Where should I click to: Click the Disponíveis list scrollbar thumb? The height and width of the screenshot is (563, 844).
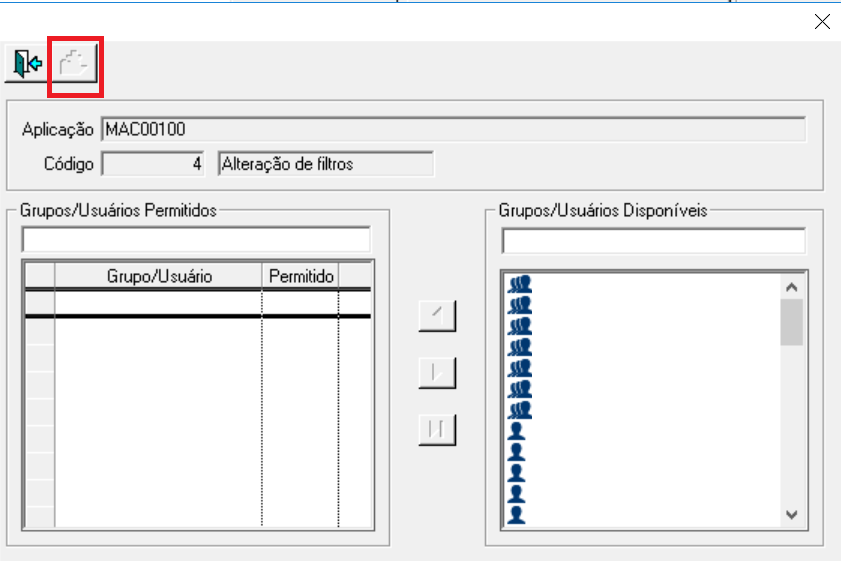(791, 322)
